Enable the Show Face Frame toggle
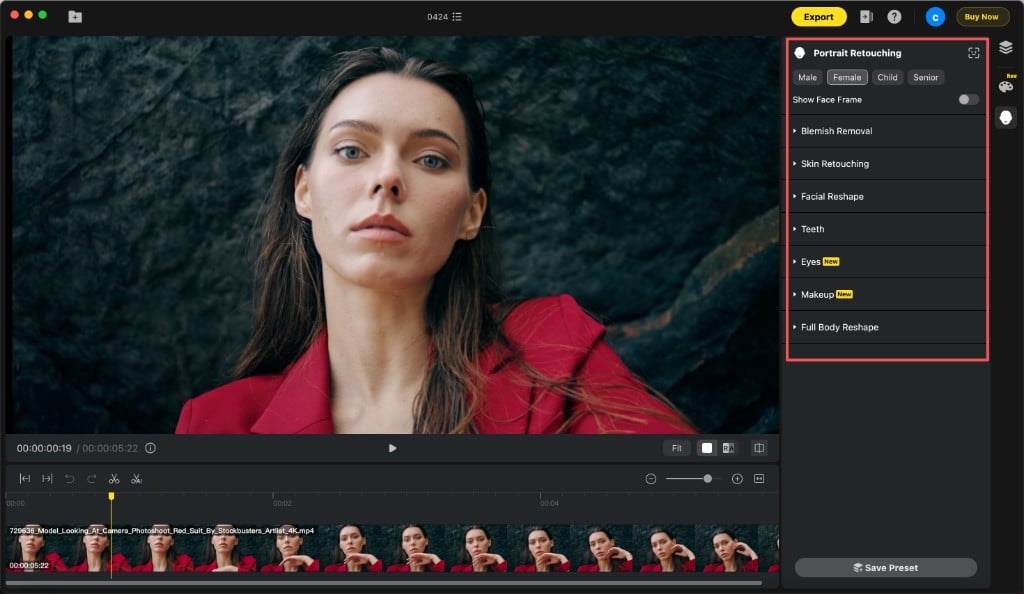The image size is (1024, 594). (966, 99)
